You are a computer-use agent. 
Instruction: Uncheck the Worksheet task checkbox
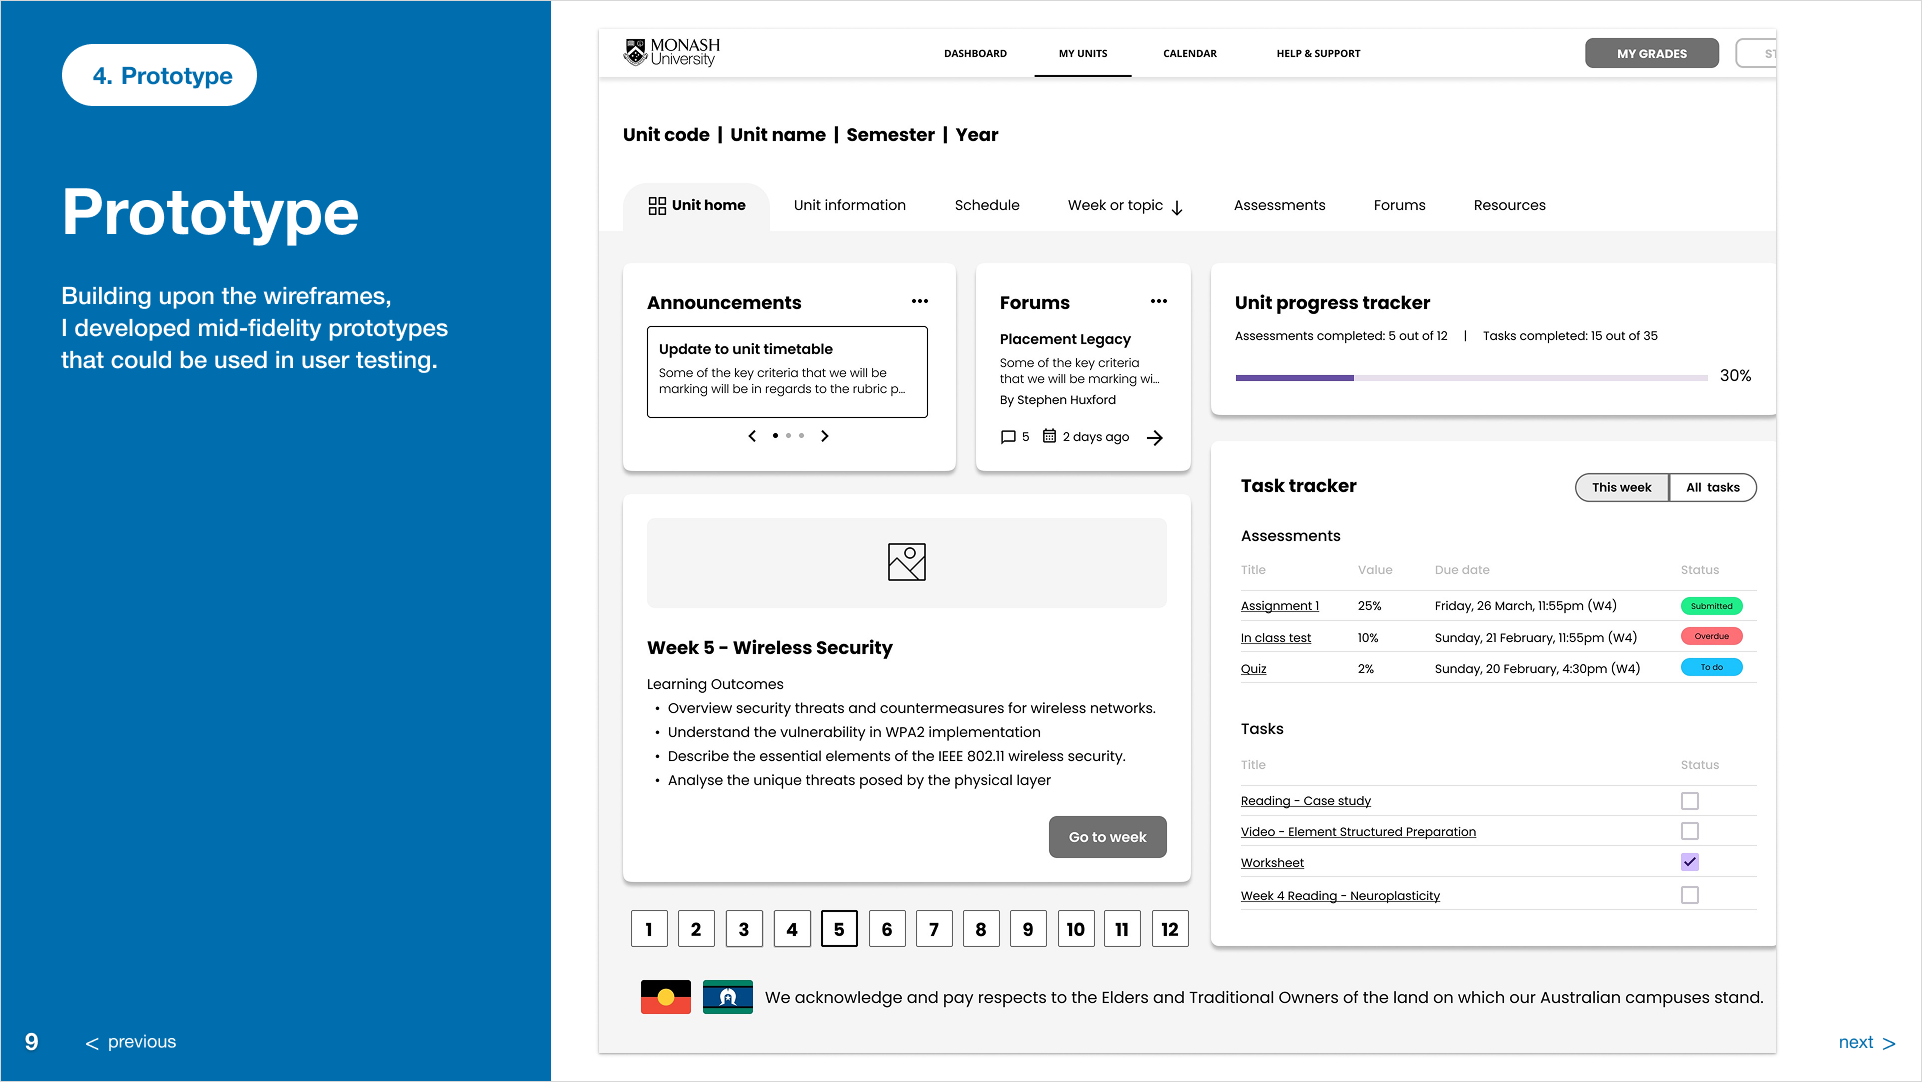(x=1689, y=862)
